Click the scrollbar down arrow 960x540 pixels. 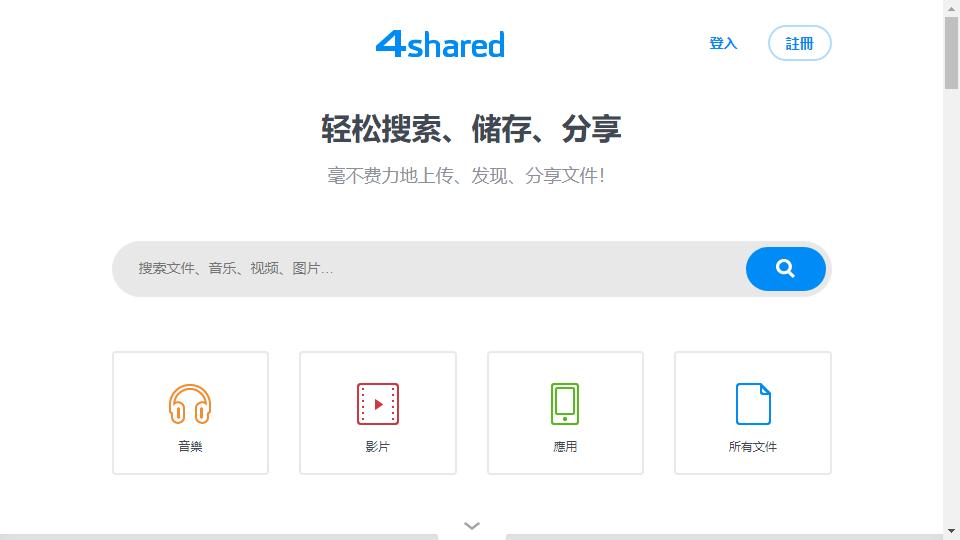tap(951, 531)
